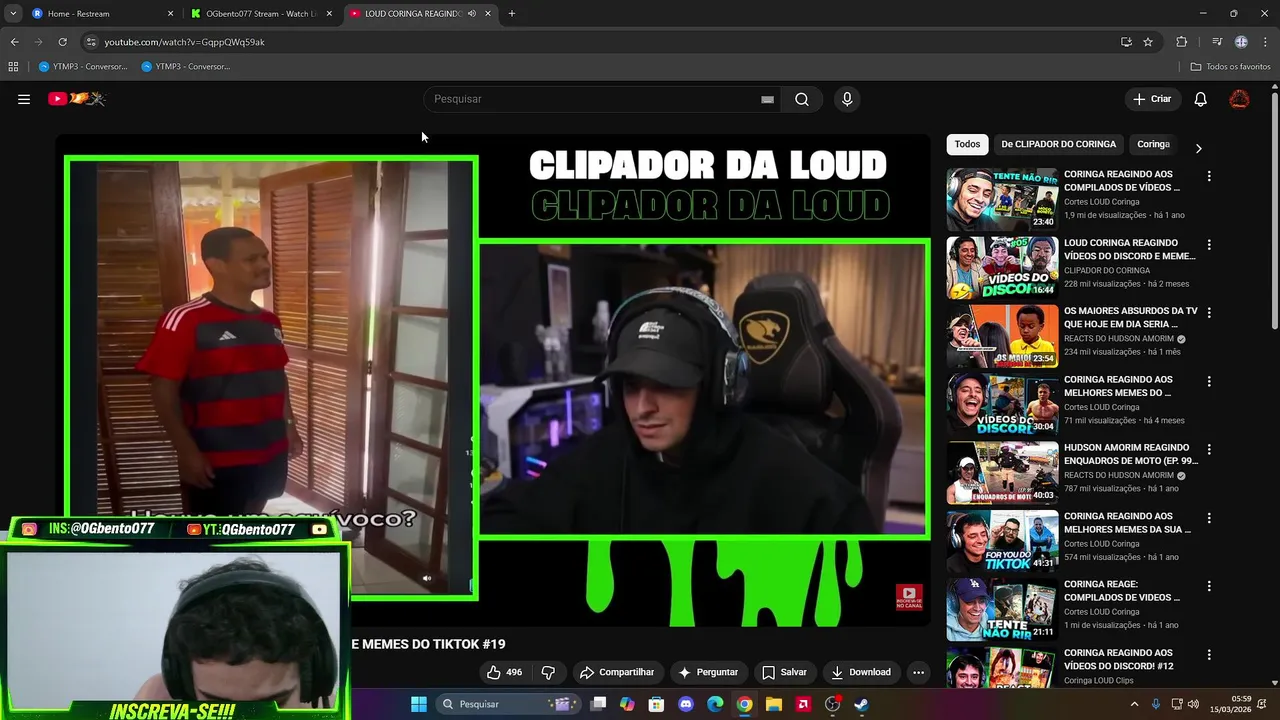Open options for CORINGA REAGINDO AOS VÍDEOS DO DISCORD! #12
This screenshot has width=1280, height=720.
[1209, 654]
